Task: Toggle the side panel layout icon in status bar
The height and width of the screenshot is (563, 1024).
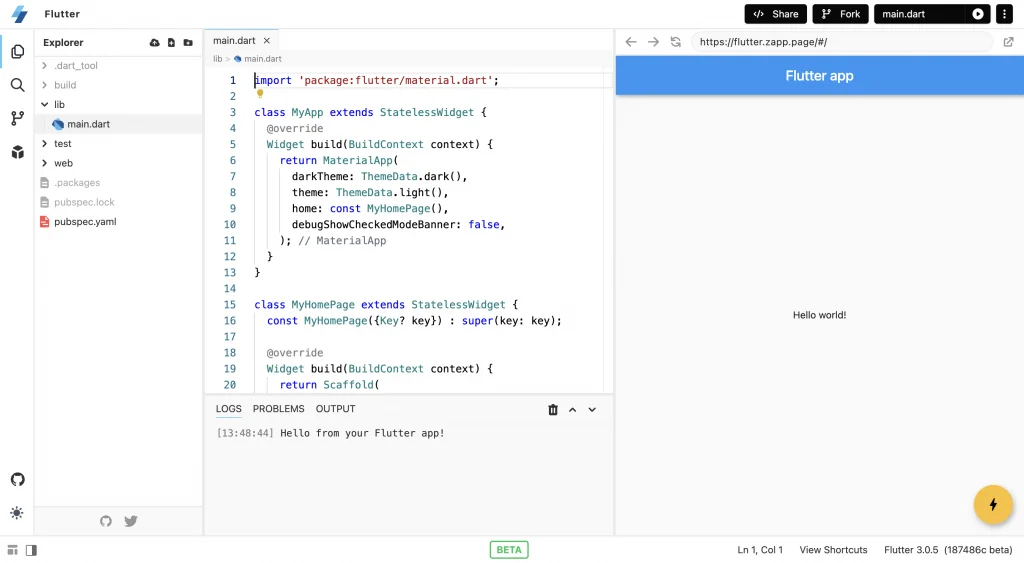Action: [x=31, y=550]
